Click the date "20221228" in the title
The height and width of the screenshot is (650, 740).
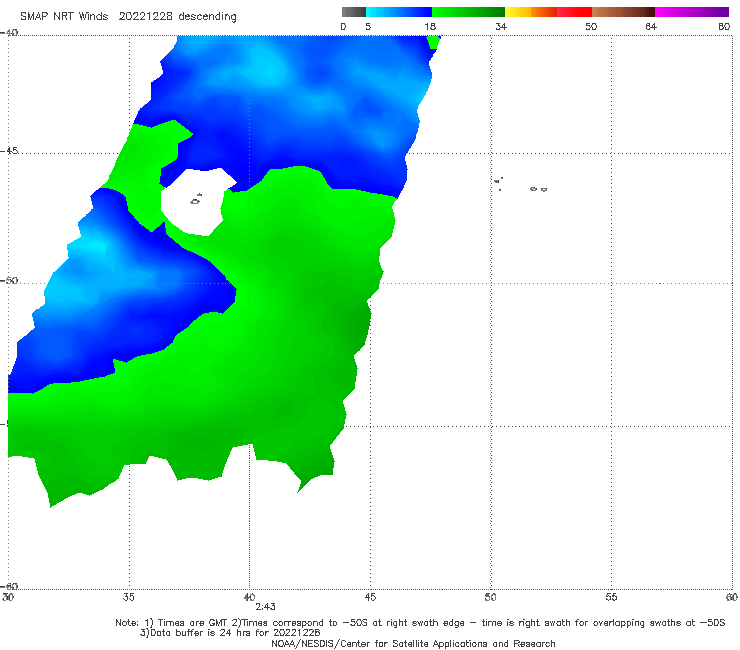145,16
